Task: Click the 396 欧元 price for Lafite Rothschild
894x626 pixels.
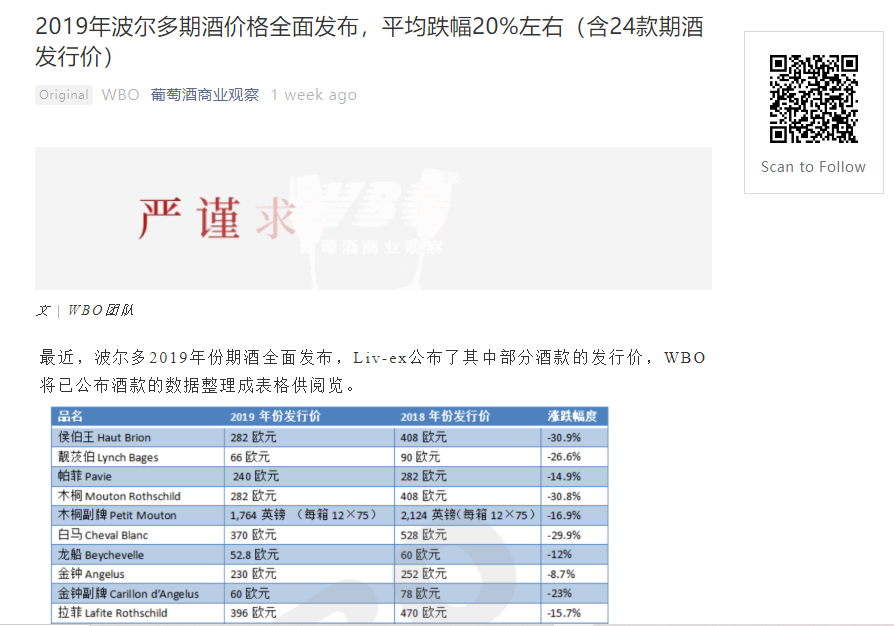Action: pyautogui.click(x=253, y=613)
